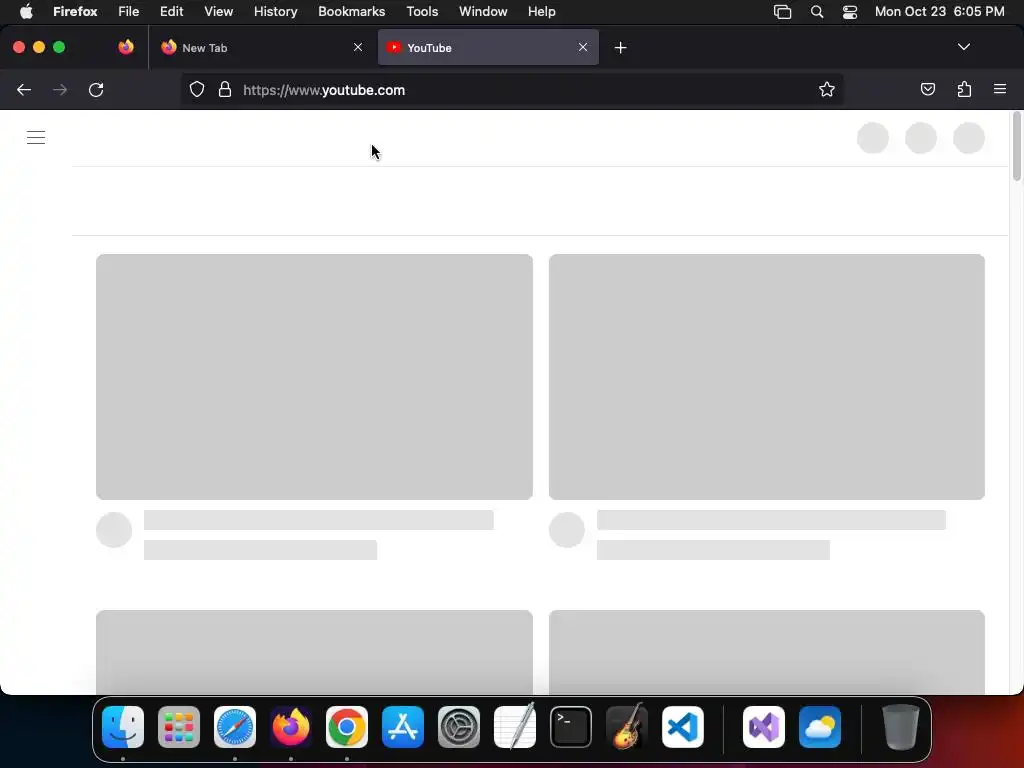Go back to the previous page

click(x=24, y=89)
